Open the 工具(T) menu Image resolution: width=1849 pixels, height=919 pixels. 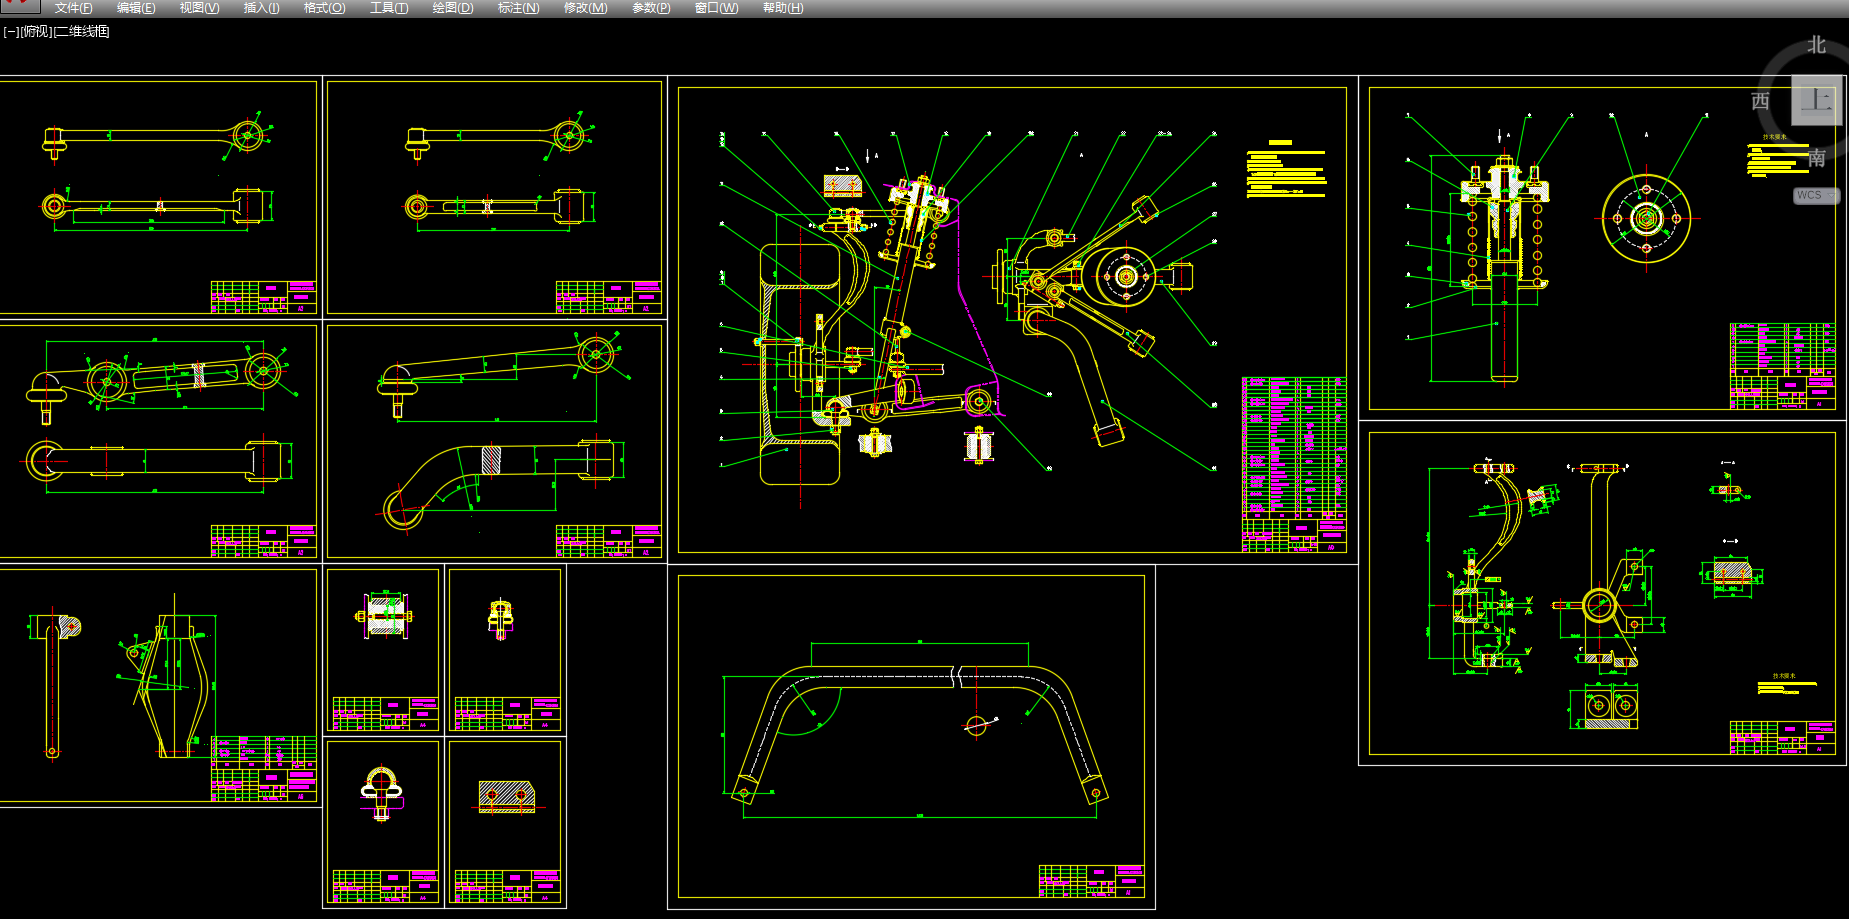(x=389, y=8)
